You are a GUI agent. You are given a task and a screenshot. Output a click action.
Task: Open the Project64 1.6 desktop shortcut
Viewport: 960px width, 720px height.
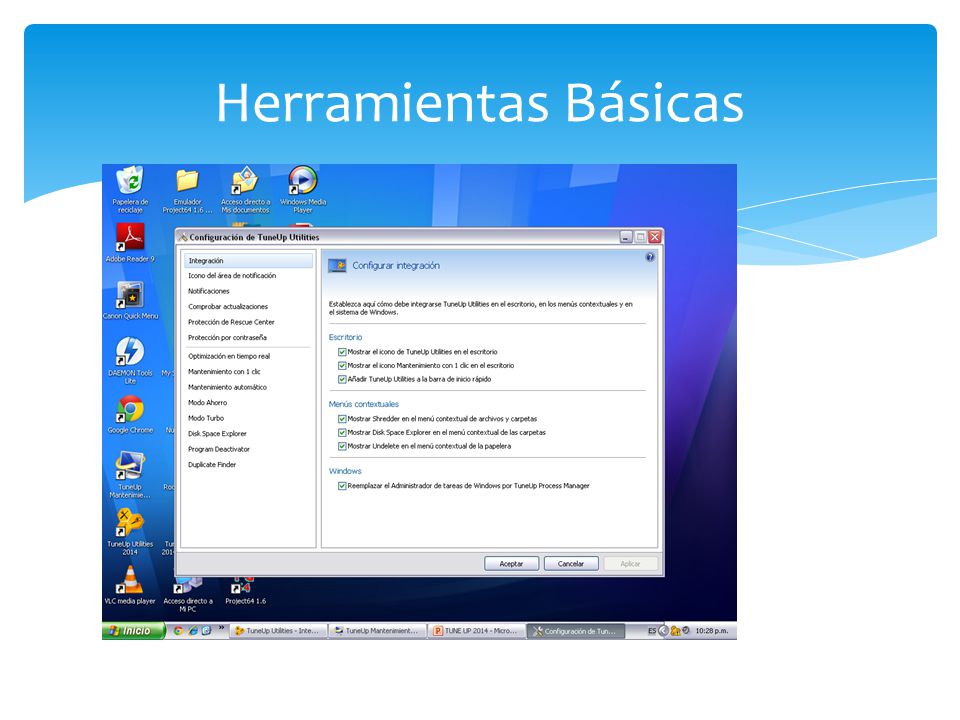coord(245,591)
